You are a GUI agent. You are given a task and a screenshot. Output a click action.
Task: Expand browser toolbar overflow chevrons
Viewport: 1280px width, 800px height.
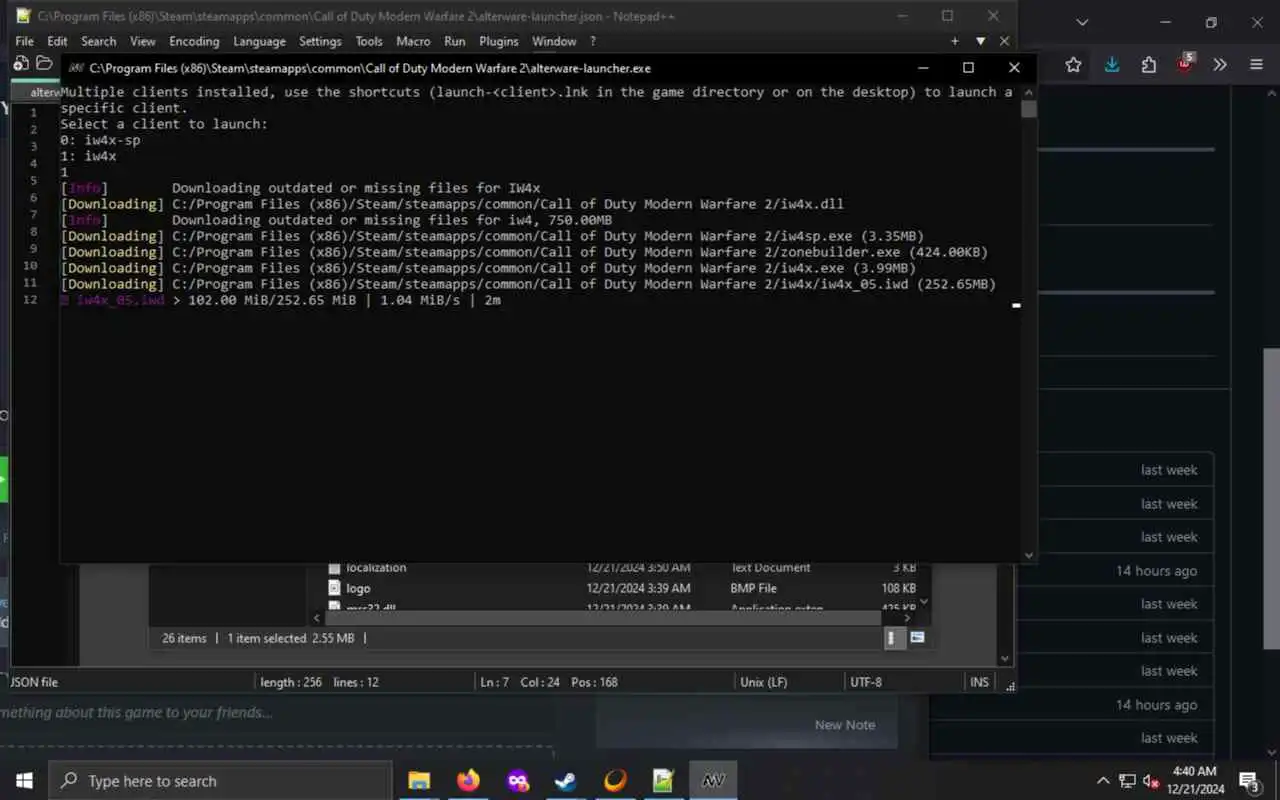1220,65
